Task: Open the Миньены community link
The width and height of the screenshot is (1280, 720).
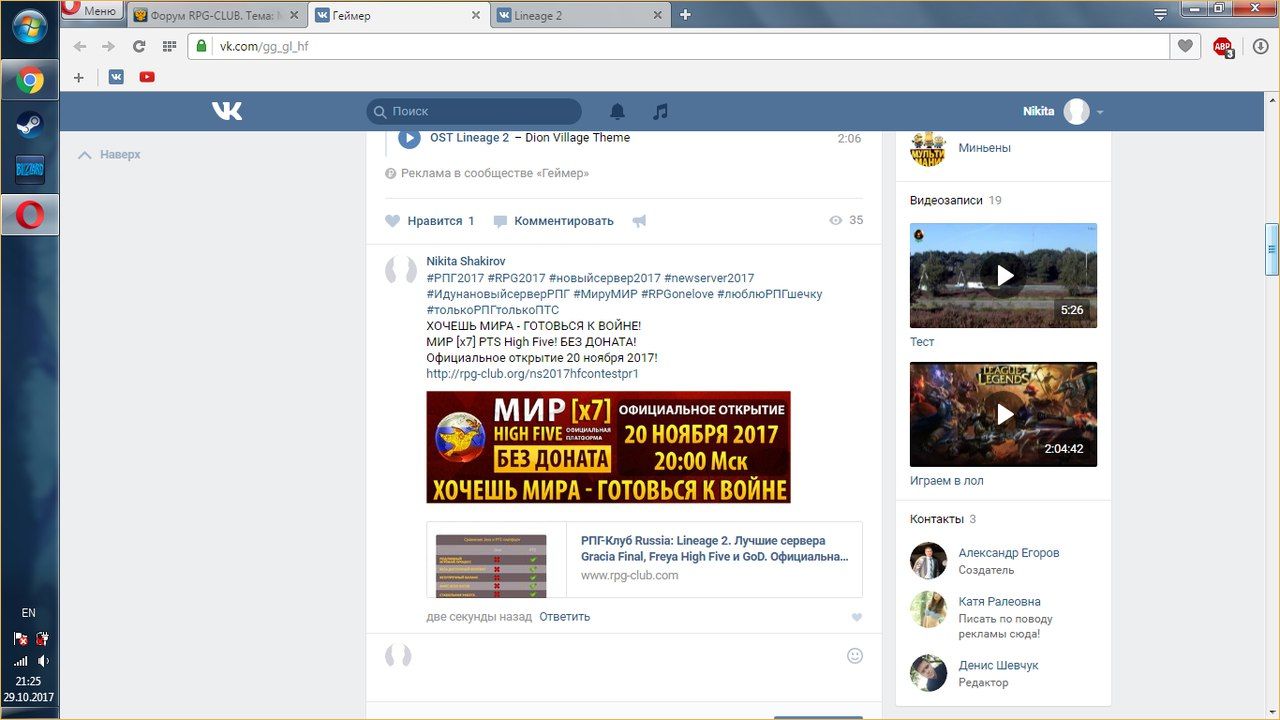Action: [x=984, y=148]
